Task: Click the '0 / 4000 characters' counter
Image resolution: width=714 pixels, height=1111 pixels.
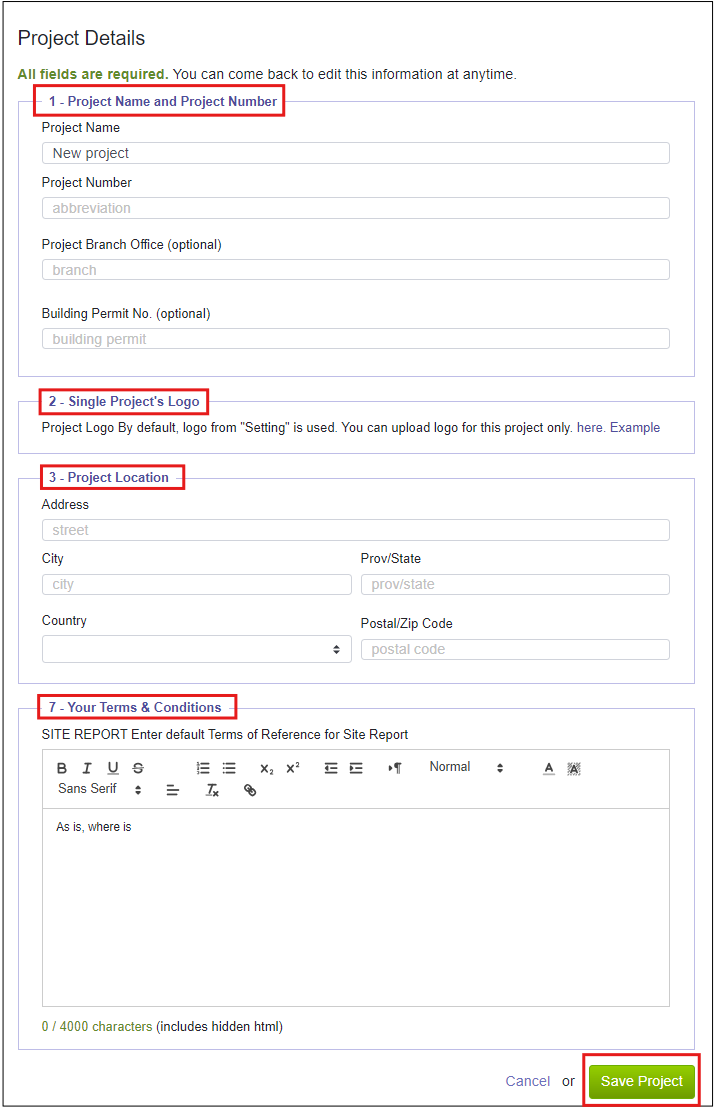Action: (x=97, y=1027)
